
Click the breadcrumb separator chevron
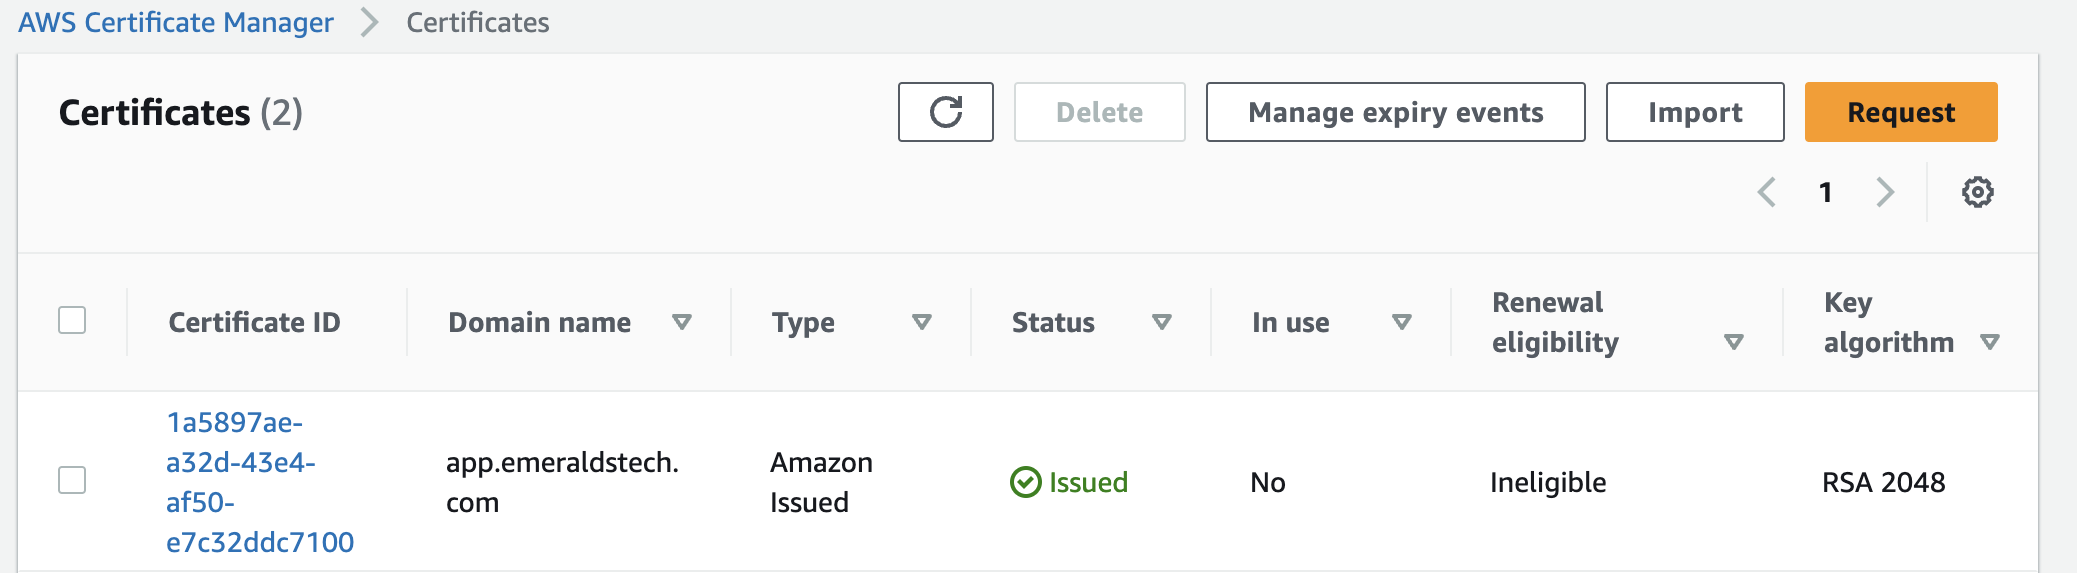click(370, 22)
